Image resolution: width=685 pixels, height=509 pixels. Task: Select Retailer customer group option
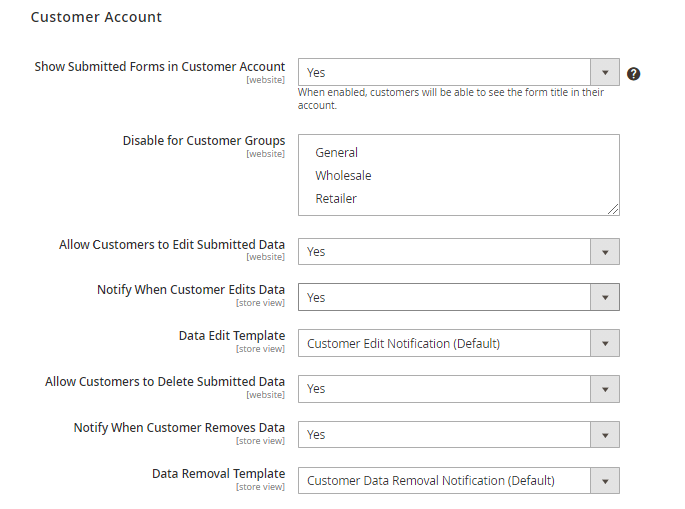(336, 199)
